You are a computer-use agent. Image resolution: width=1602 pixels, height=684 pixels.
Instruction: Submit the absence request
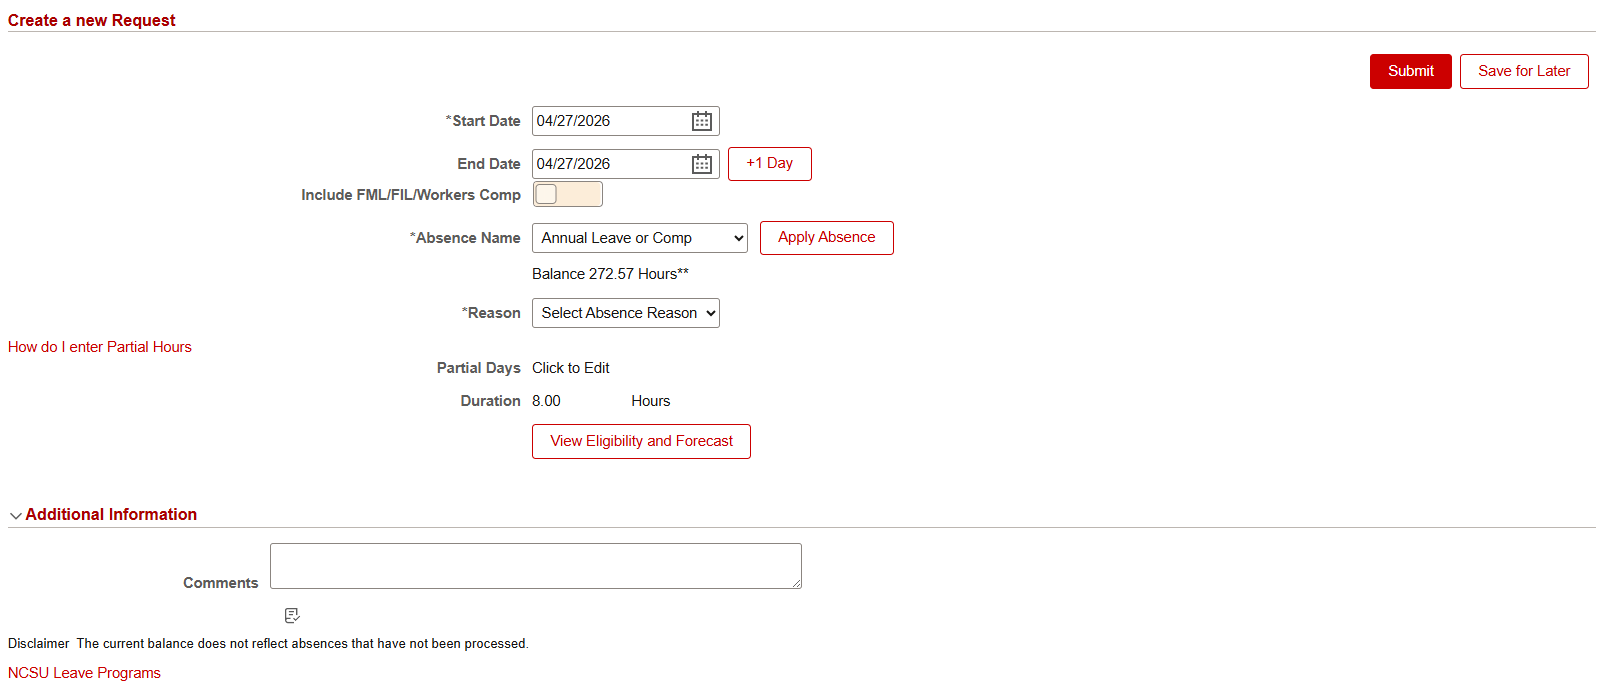1411,71
